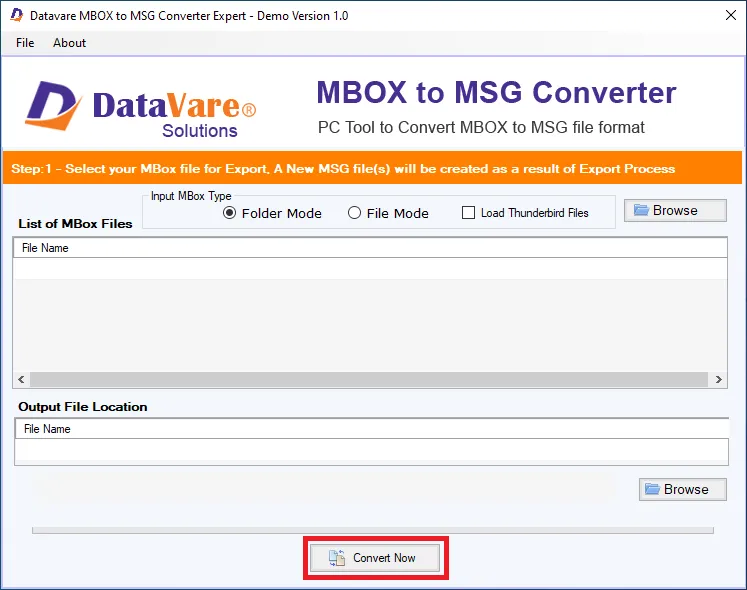747x590 pixels.
Task: Click the Datavare app icon in title bar
Action: point(17,15)
